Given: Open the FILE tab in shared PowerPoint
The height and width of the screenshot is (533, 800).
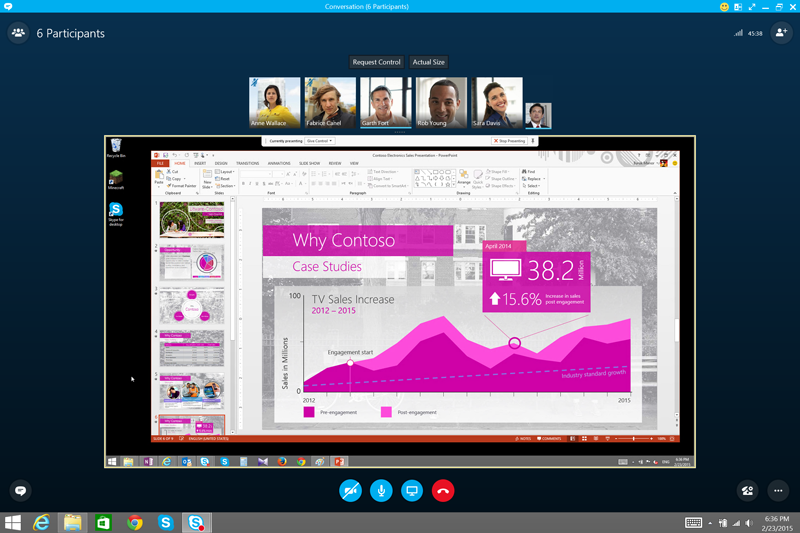Looking at the screenshot, I should tap(160, 163).
